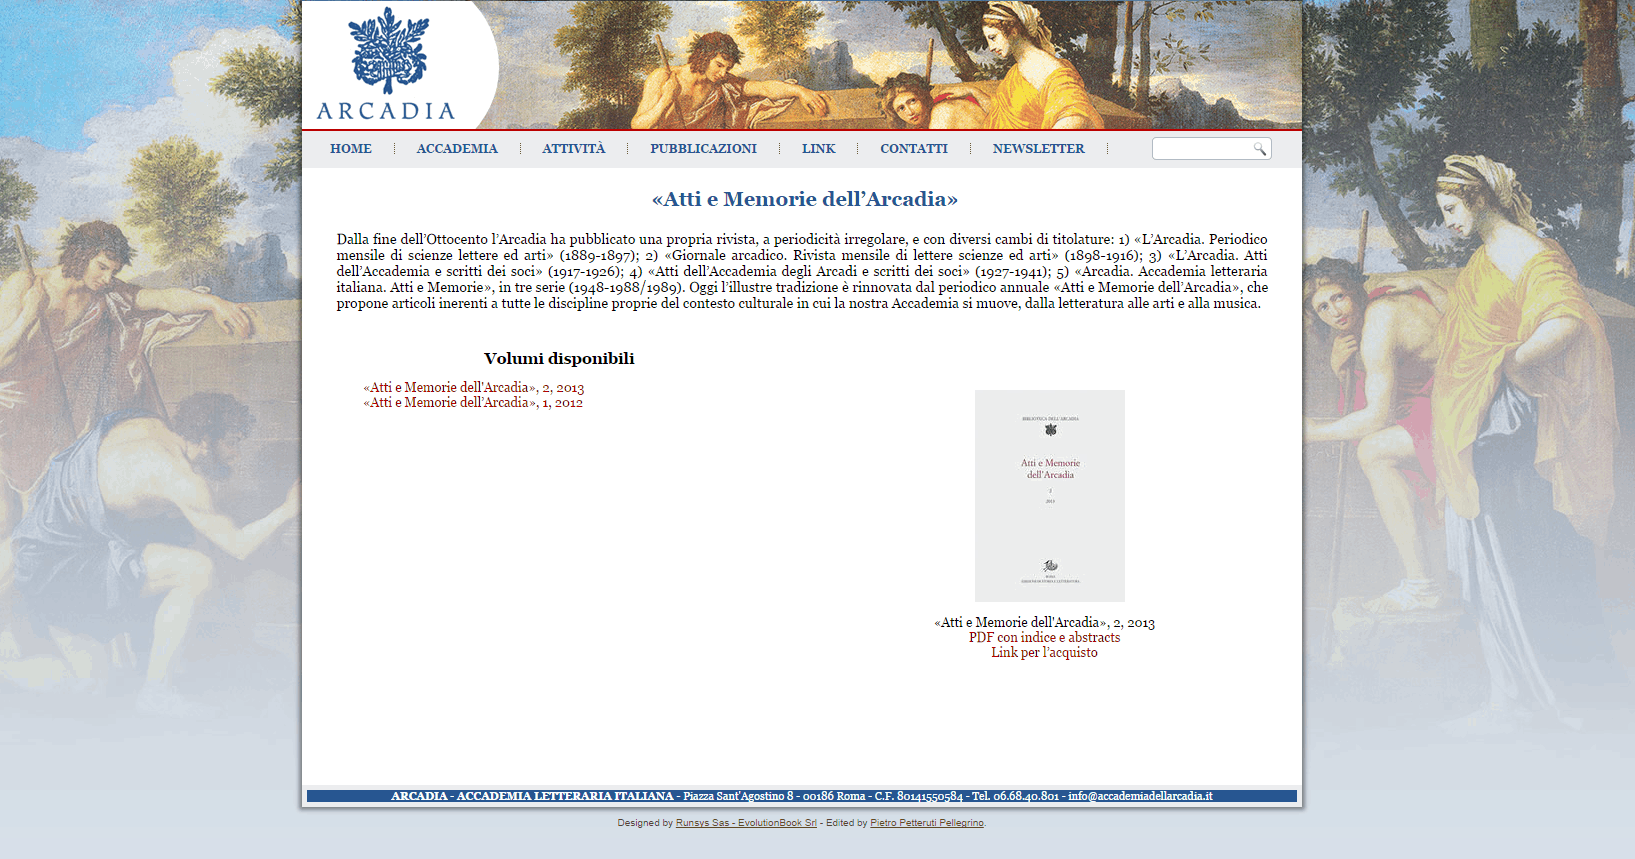The width and height of the screenshot is (1635, 859).
Task: Visit Runsys Sas - EvolutionBook Srl link
Action: [x=746, y=823]
